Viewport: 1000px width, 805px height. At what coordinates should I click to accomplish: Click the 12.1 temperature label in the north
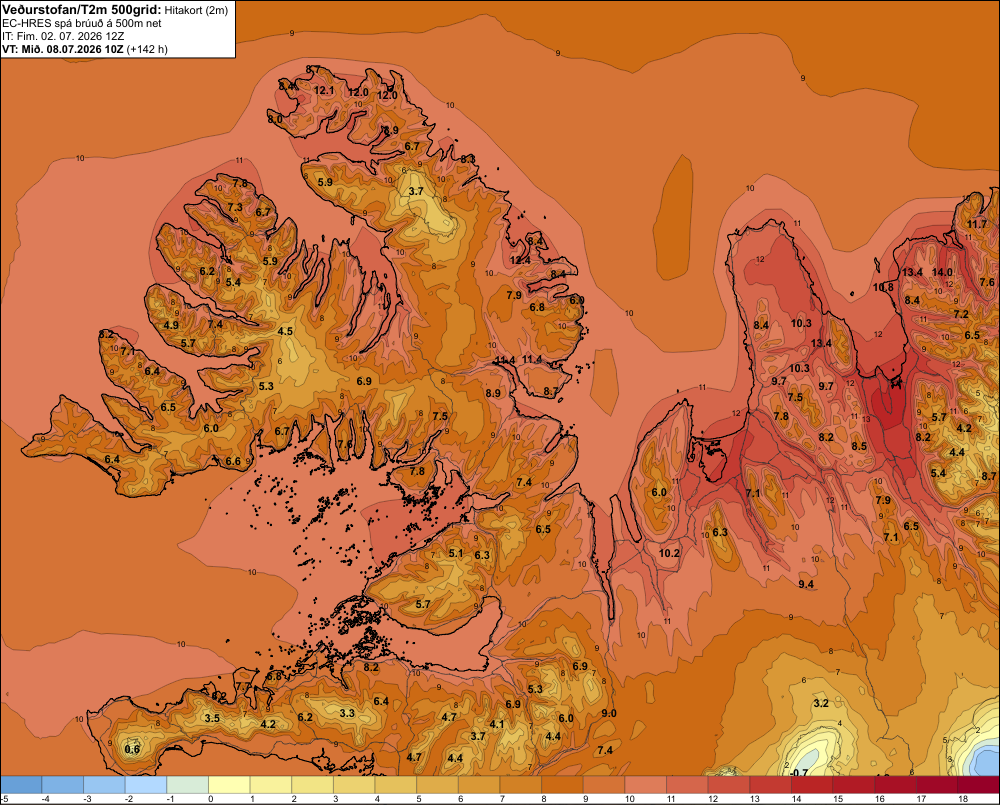324,91
